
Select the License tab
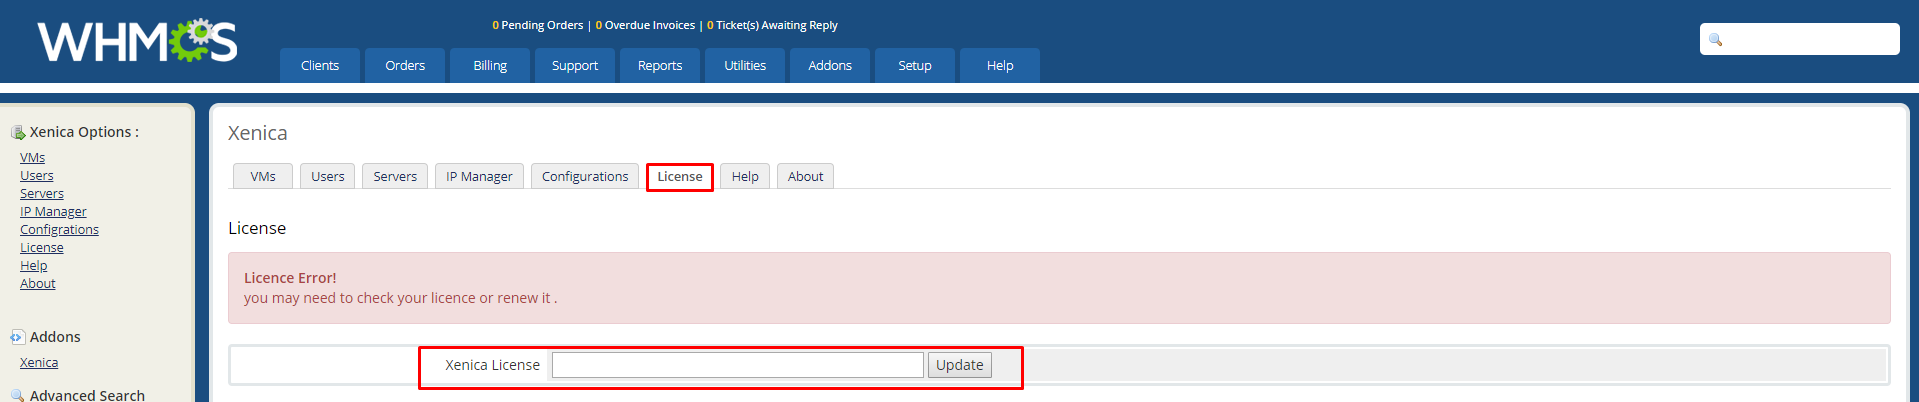(x=680, y=177)
